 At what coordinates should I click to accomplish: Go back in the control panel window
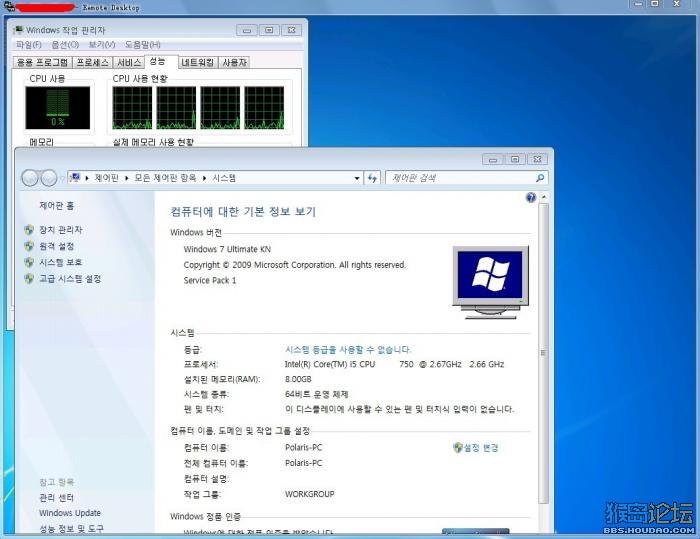(30, 178)
